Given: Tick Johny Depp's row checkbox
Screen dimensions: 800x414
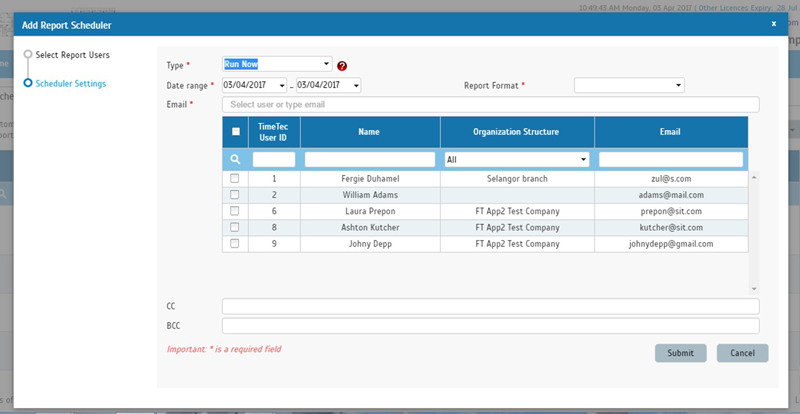Looking at the screenshot, I should coord(235,243).
